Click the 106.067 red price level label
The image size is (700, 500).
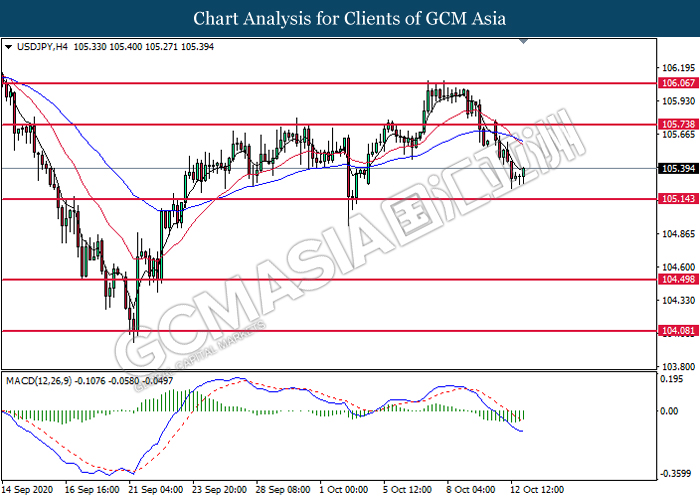(x=678, y=83)
